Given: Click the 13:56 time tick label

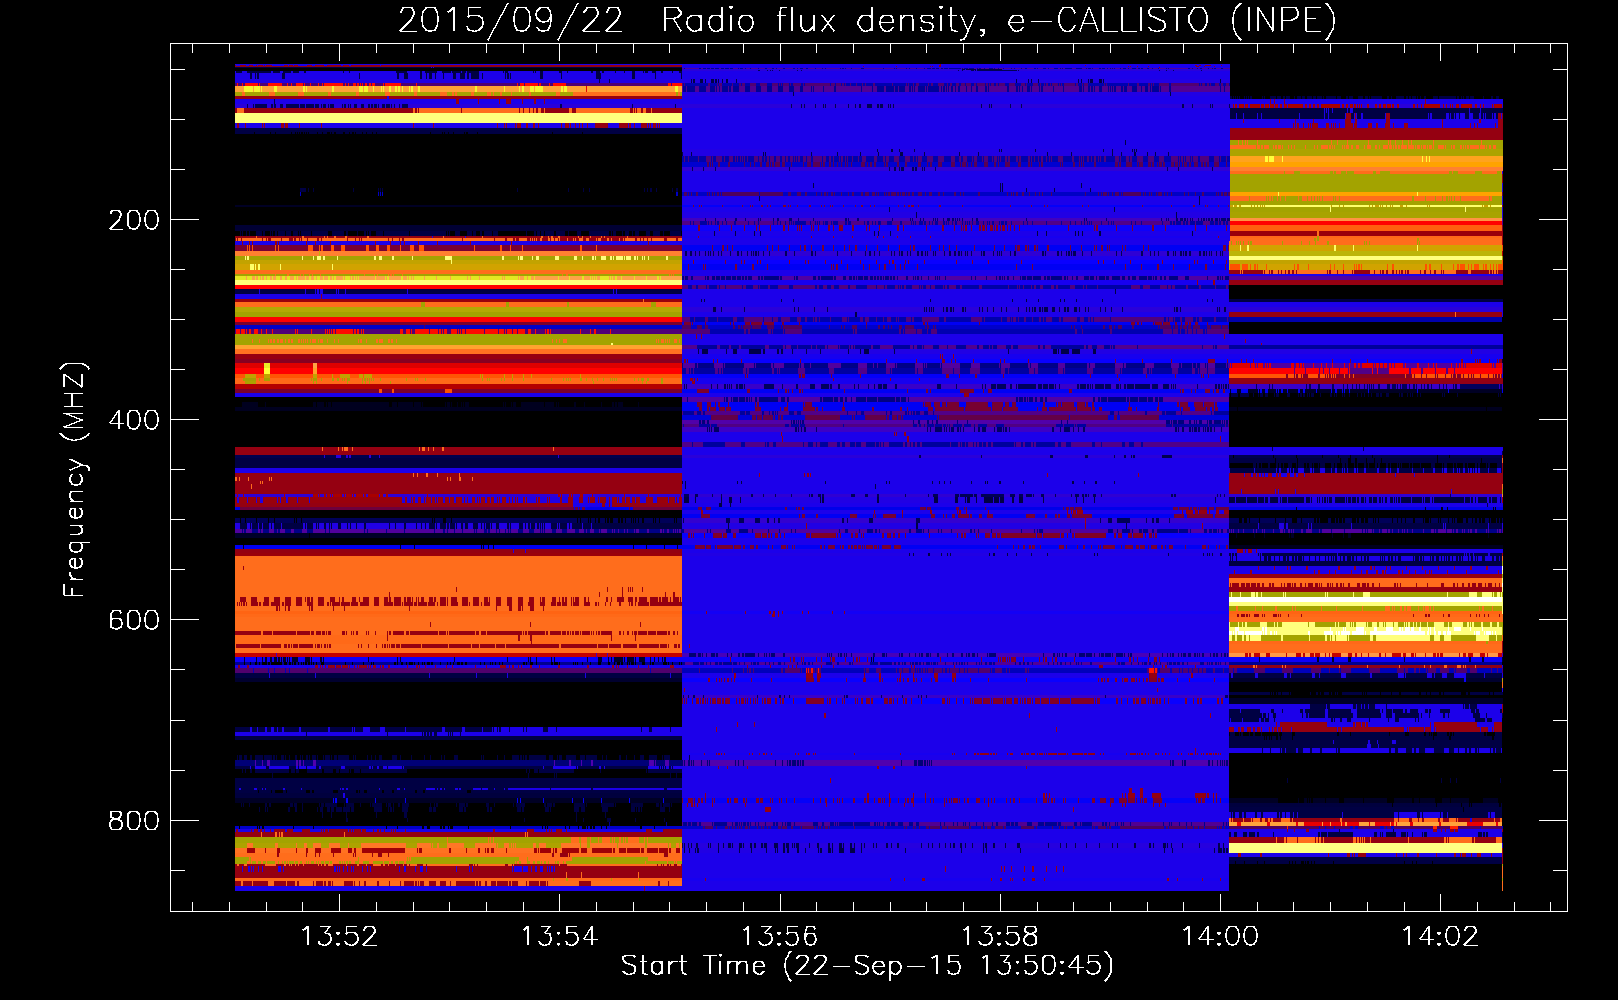Looking at the screenshot, I should click(x=779, y=936).
